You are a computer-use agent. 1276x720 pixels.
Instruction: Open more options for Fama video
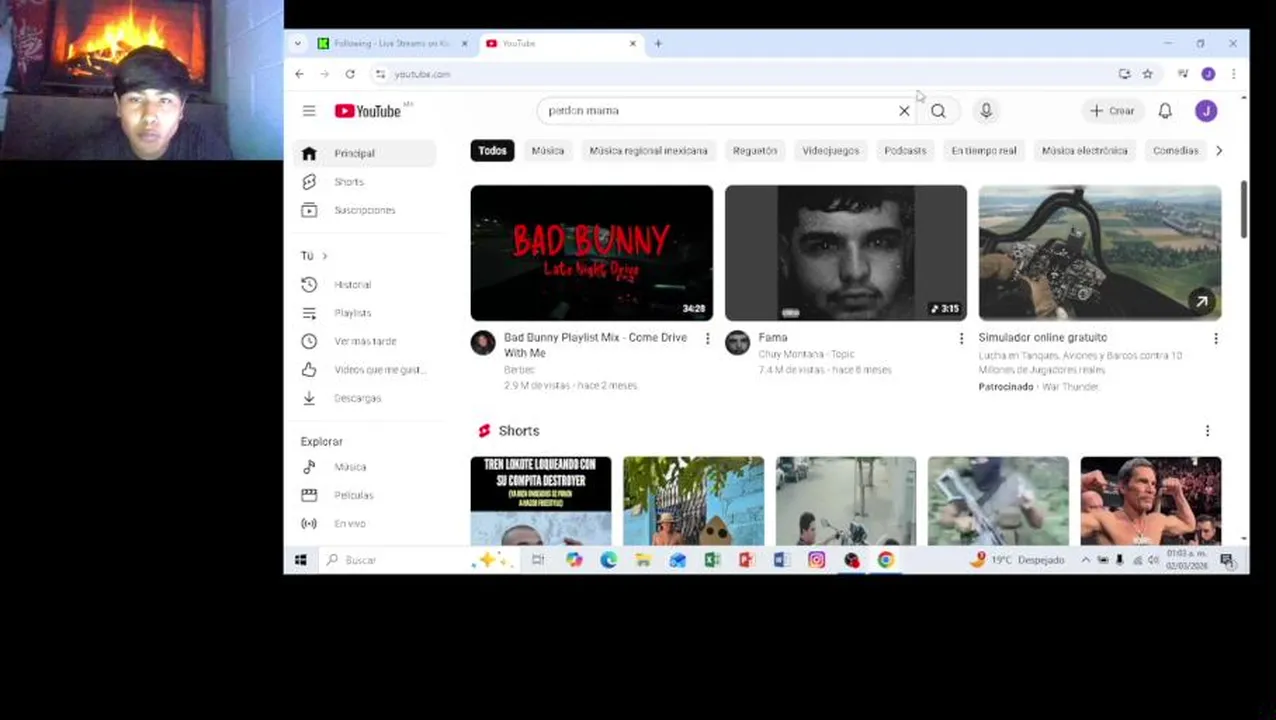(x=961, y=339)
